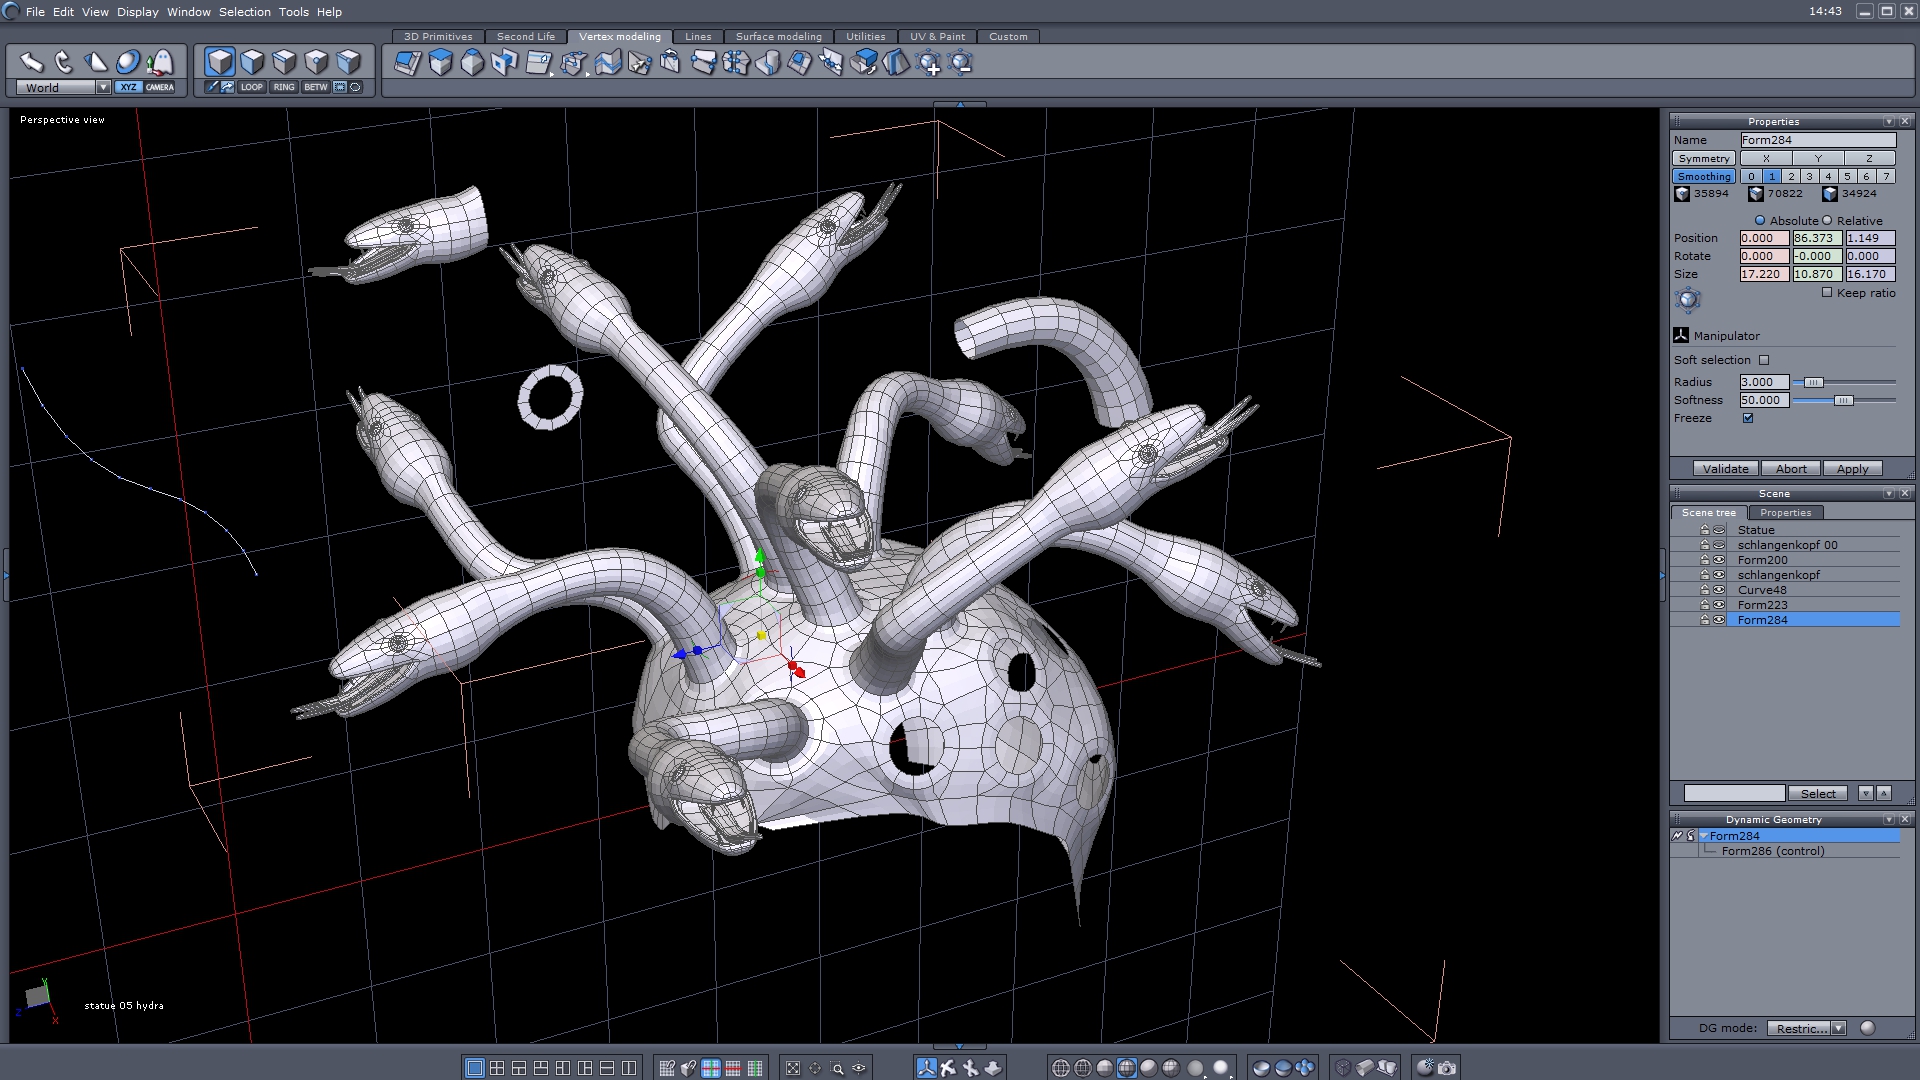This screenshot has height=1080, width=1920.
Task: Switch to the Surface modeling tab
Action: coord(778,36)
